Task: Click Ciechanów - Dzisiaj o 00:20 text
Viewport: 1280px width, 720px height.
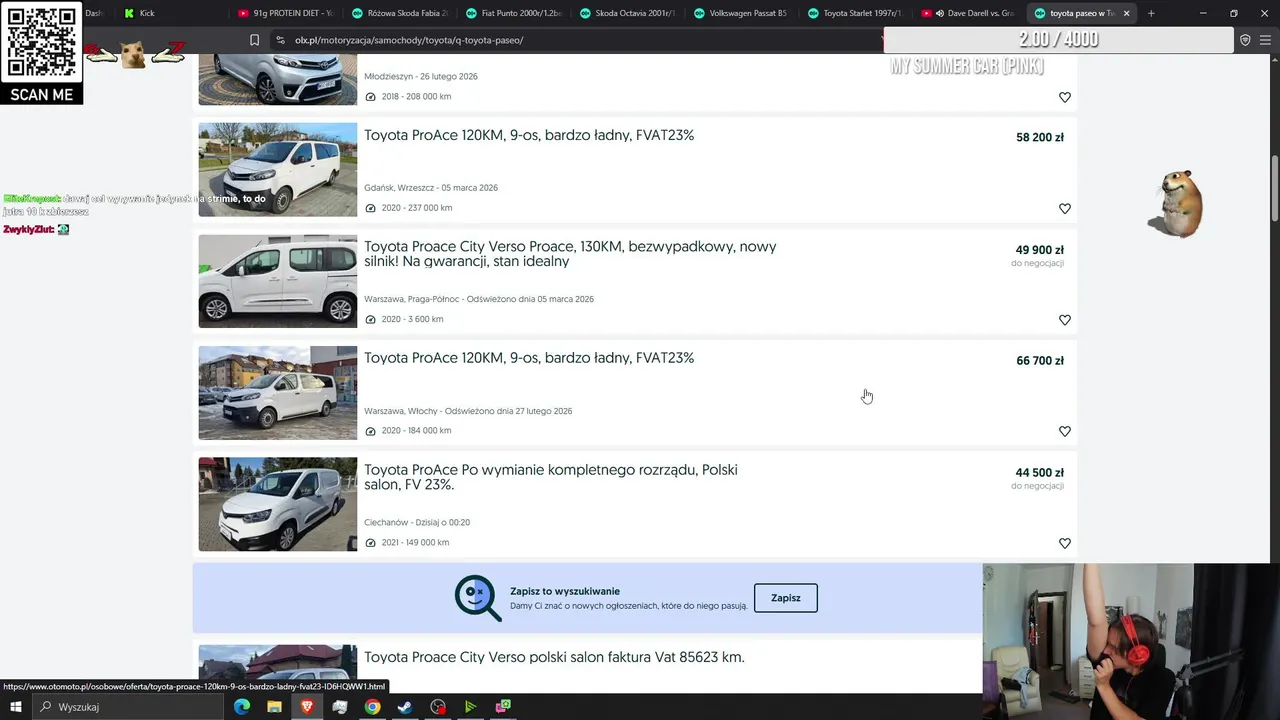Action: [x=417, y=522]
